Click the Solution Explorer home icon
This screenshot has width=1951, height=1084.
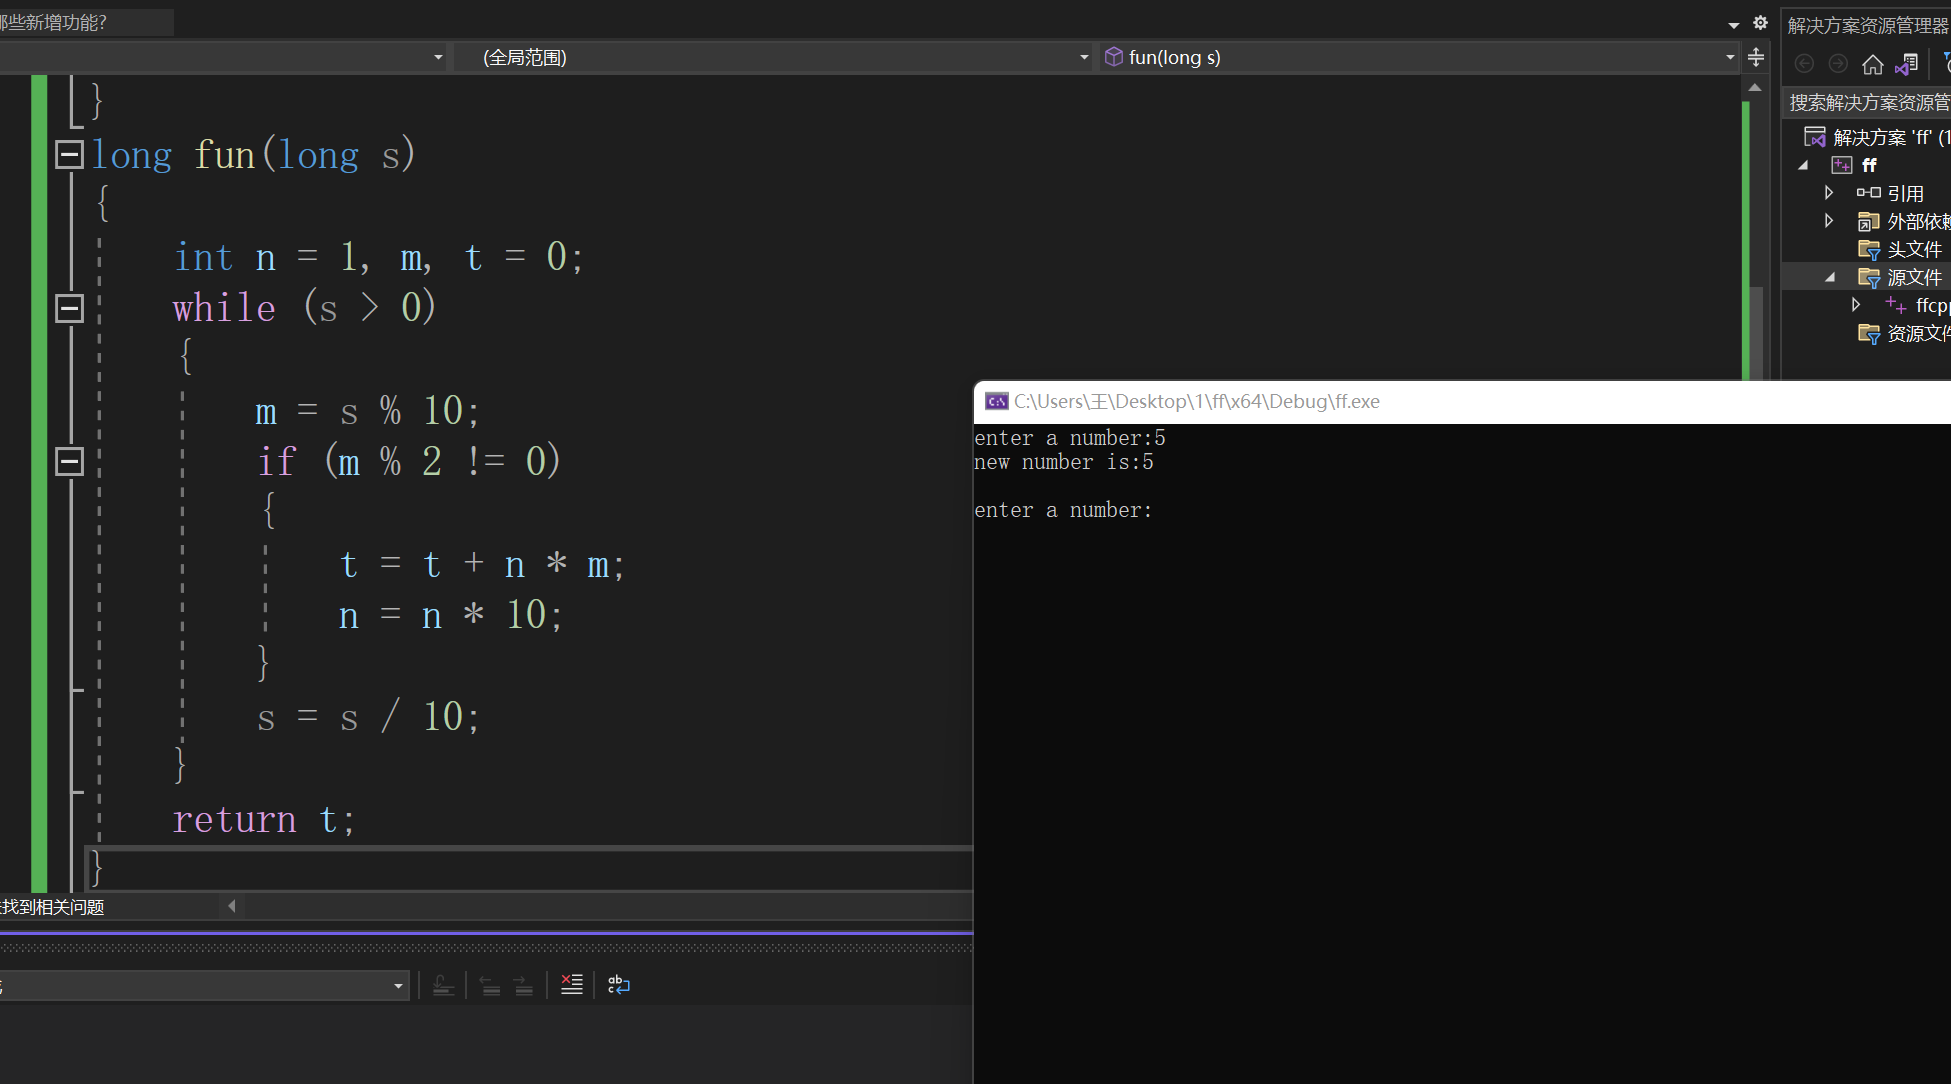1872,64
